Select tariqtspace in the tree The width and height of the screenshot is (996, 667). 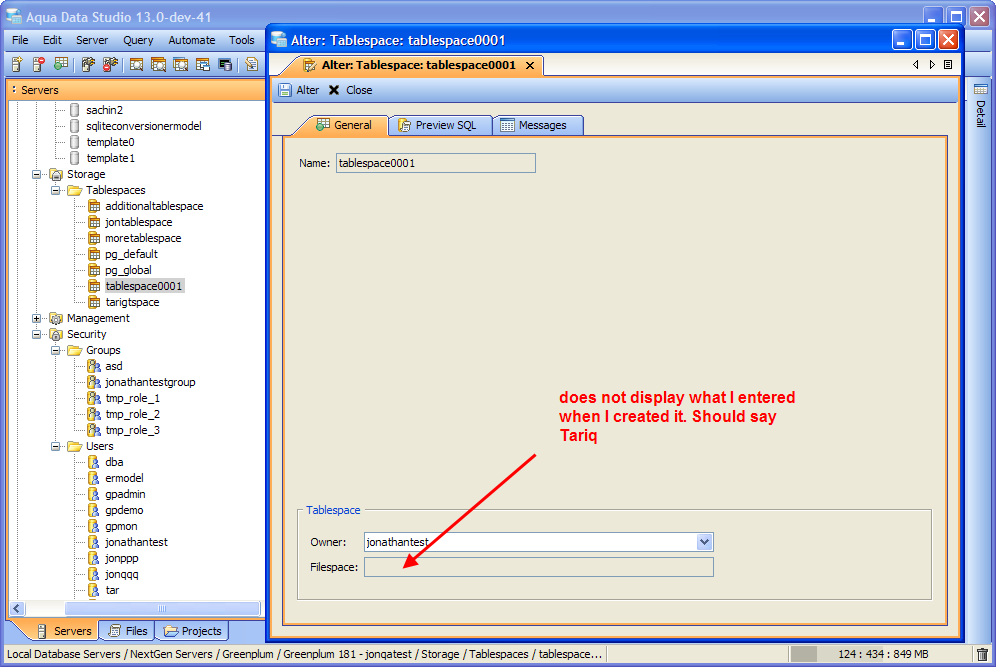pyautogui.click(x=132, y=302)
